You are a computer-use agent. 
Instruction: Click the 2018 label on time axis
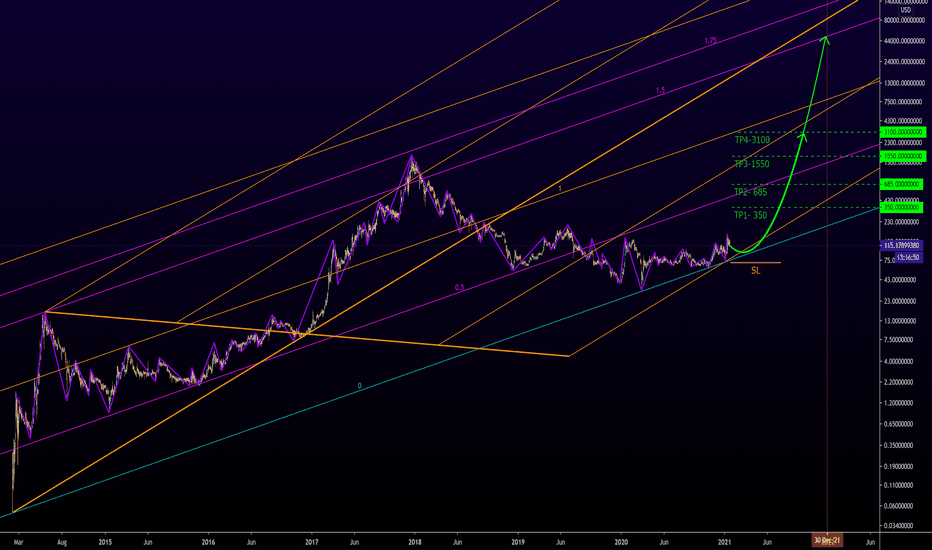pos(415,542)
